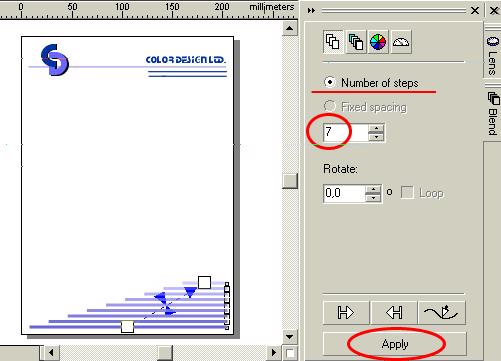
Task: Click vertical scrollbar up arrow
Action: (290, 28)
